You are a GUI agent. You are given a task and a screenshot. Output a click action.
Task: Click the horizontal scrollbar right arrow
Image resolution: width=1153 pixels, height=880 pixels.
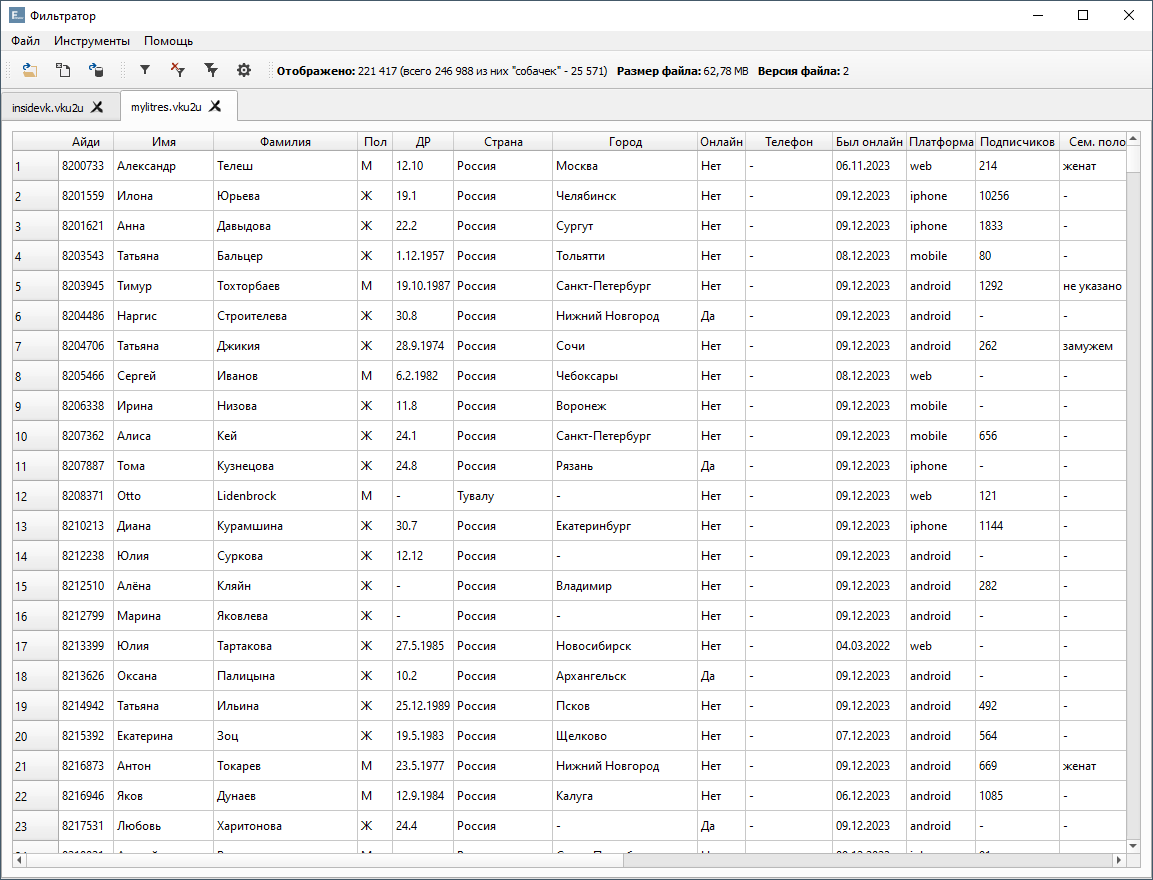1118,859
